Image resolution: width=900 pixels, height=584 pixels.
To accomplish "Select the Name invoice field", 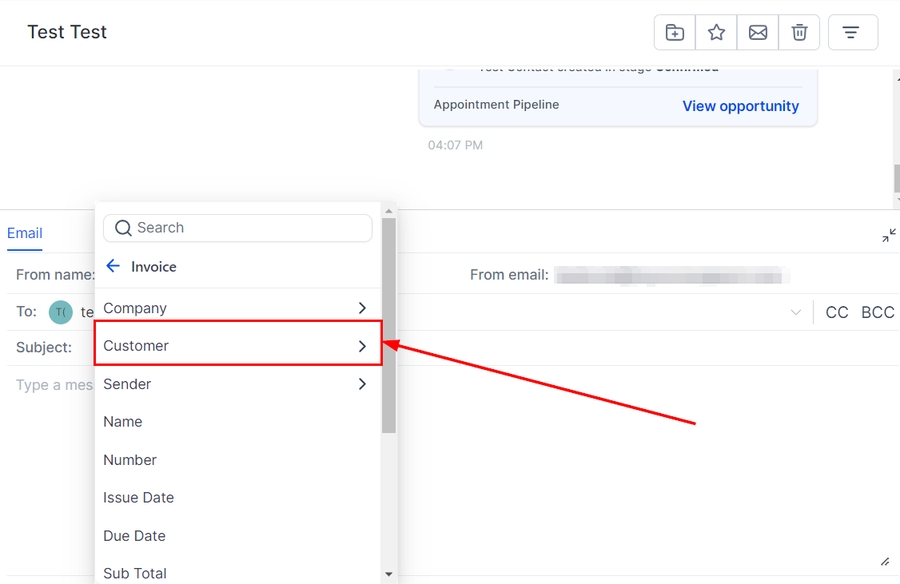I will click(123, 422).
